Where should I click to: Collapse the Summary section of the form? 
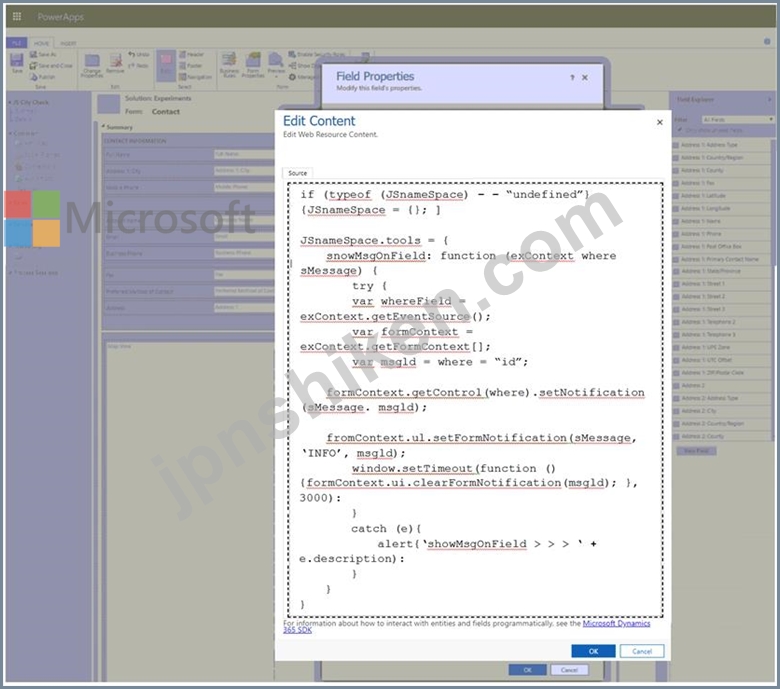pos(103,127)
